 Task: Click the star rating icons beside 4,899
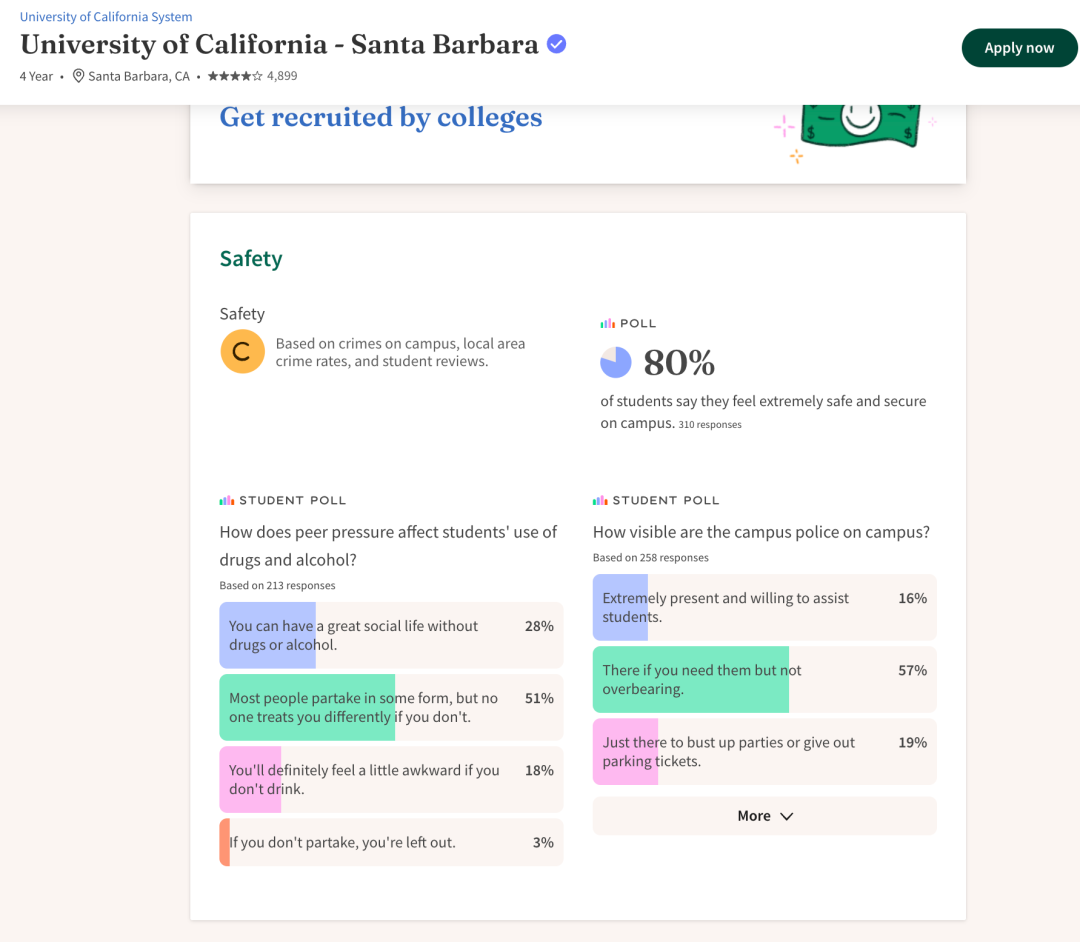click(x=235, y=76)
